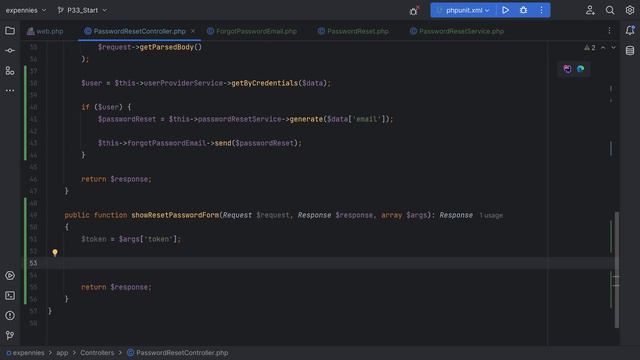640x360 pixels.
Task: Click 'return $response;' on line 55
Action: coord(116,287)
